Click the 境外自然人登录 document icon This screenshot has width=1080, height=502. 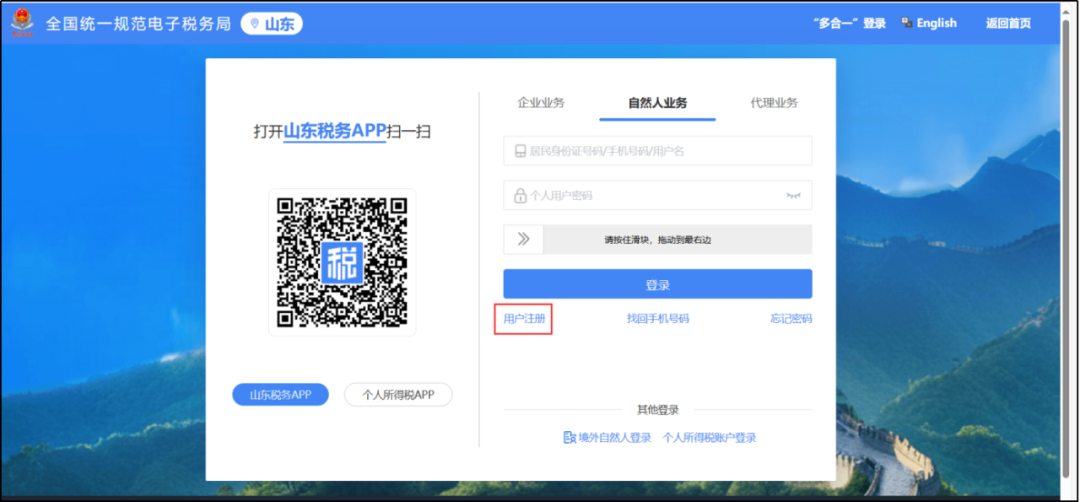570,437
